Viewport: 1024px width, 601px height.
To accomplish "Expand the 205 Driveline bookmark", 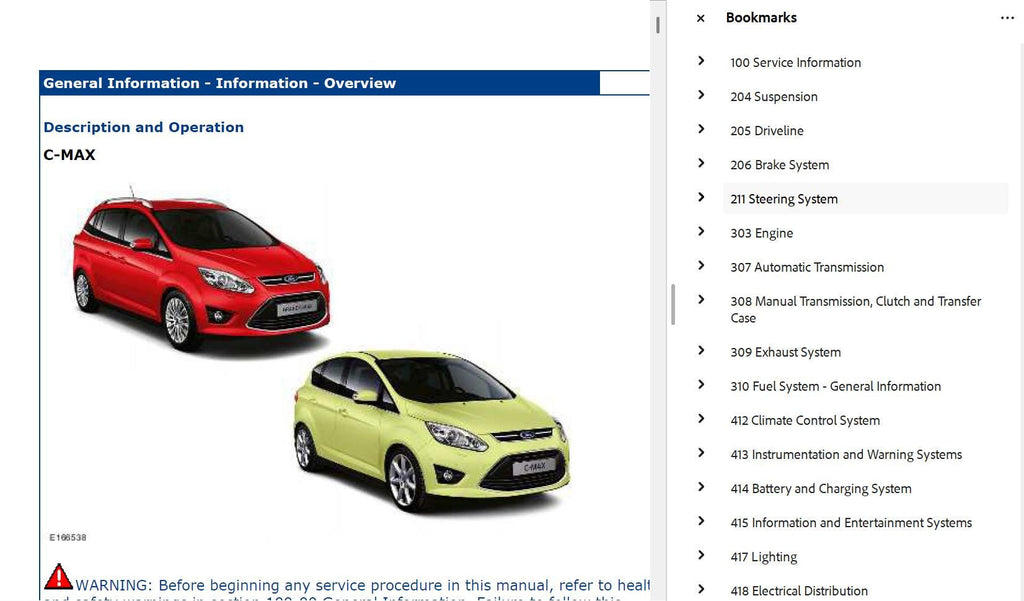I will (x=701, y=129).
